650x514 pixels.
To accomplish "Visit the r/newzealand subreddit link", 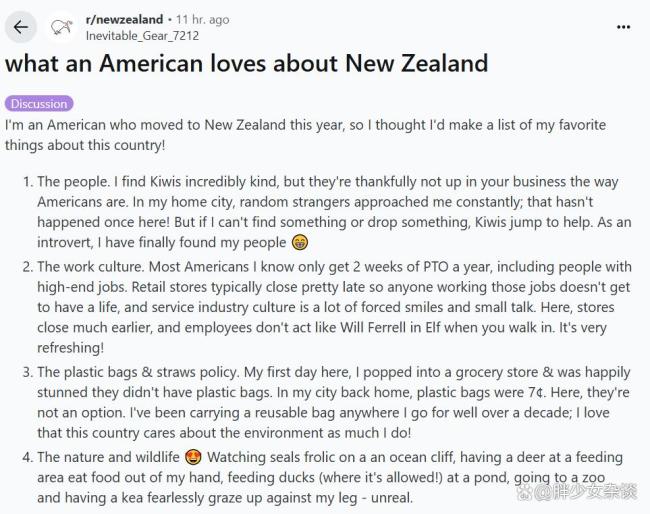I will point(124,19).
